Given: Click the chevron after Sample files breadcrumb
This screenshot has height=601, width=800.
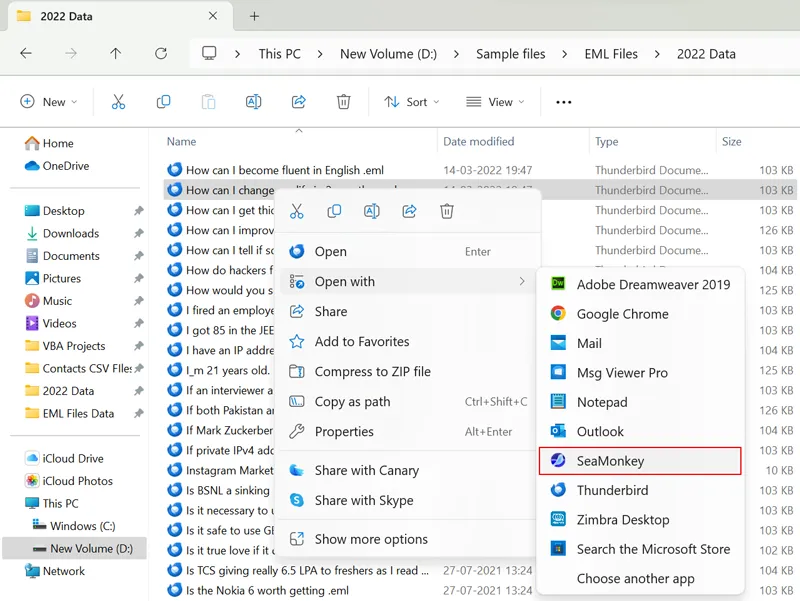Looking at the screenshot, I should [x=564, y=54].
